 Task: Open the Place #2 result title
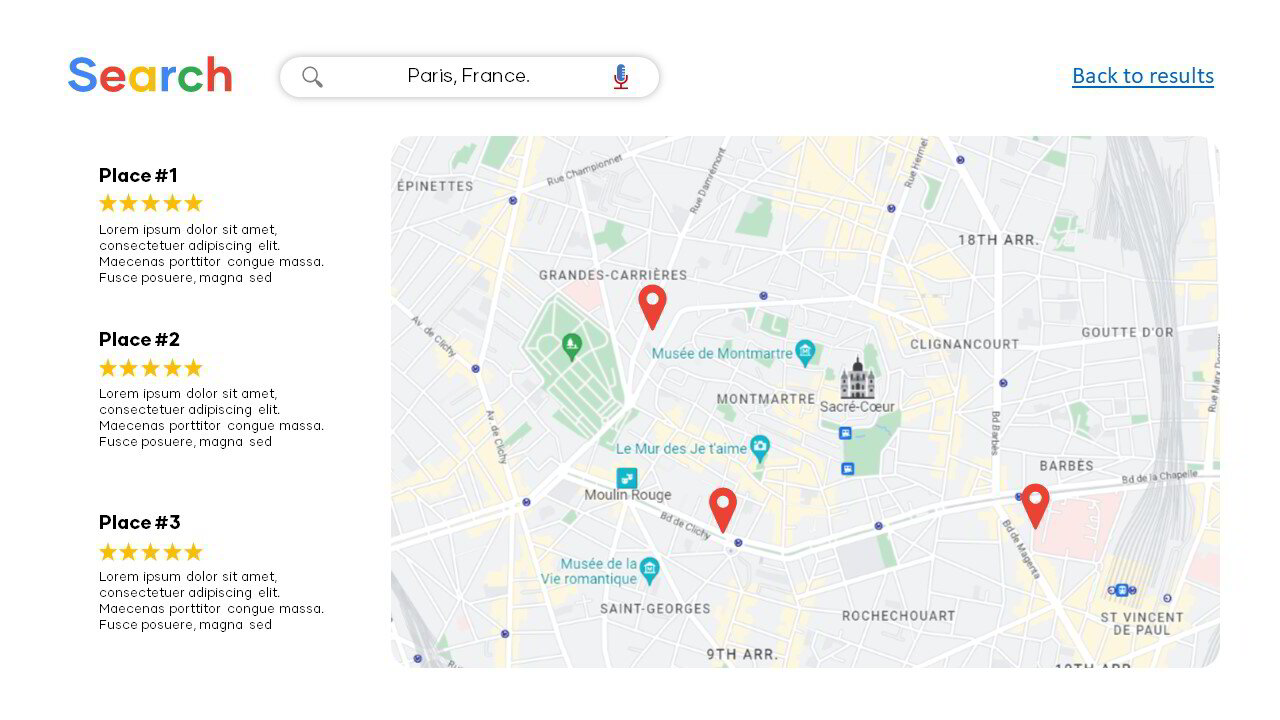139,340
